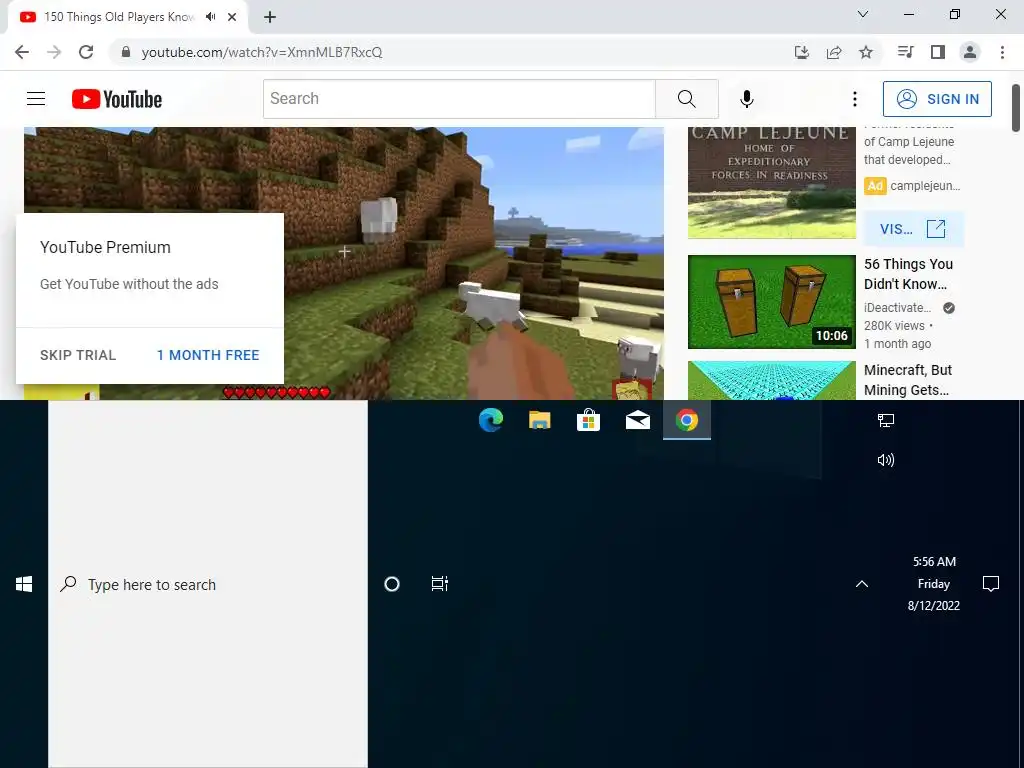The width and height of the screenshot is (1024, 768).
Task: Launch Microsoft Edge from taskbar
Action: (x=491, y=420)
